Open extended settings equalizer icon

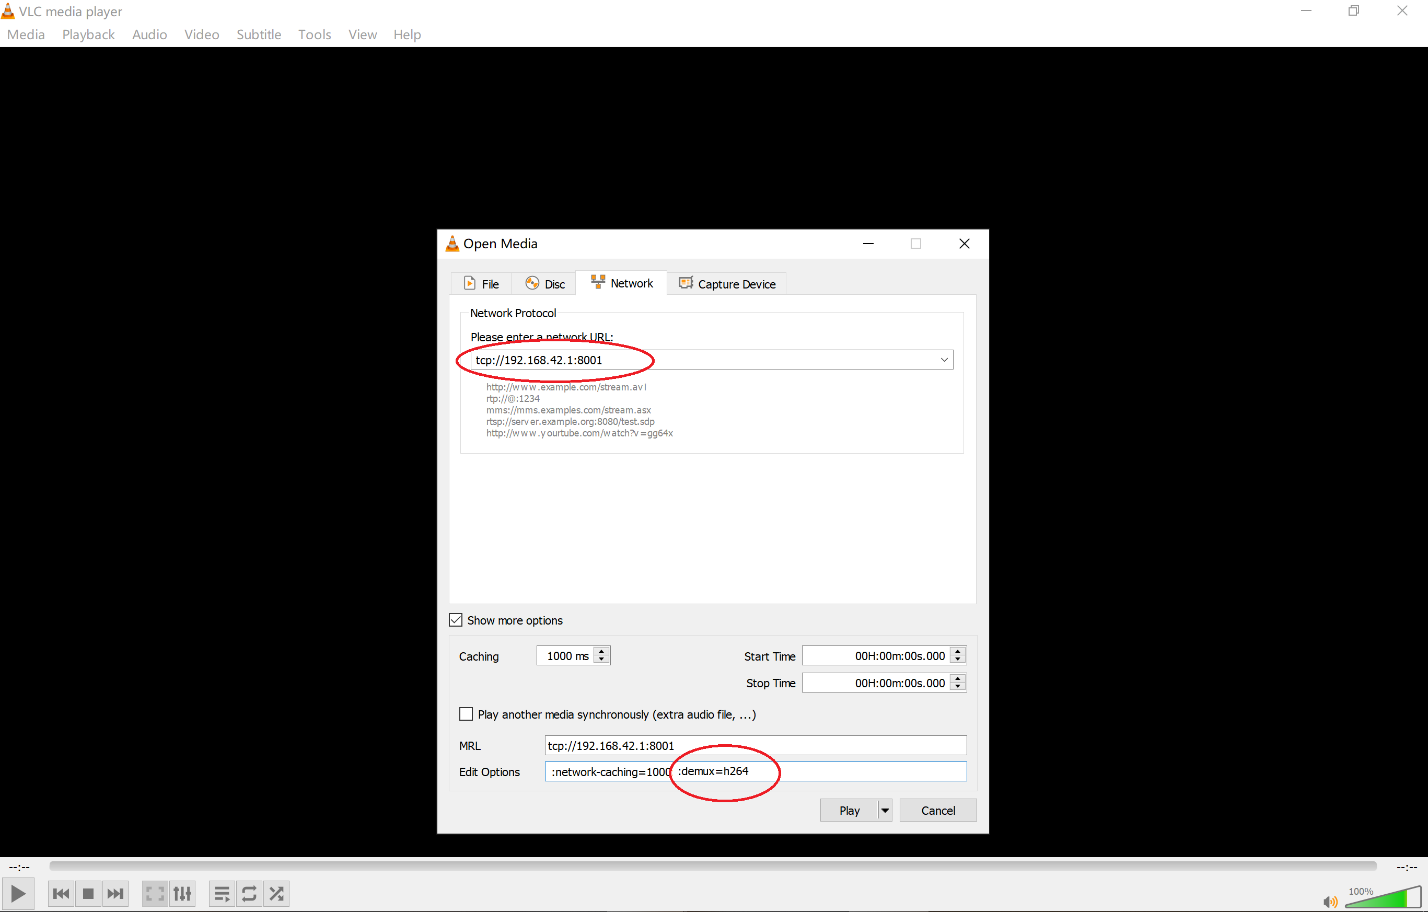point(182,893)
